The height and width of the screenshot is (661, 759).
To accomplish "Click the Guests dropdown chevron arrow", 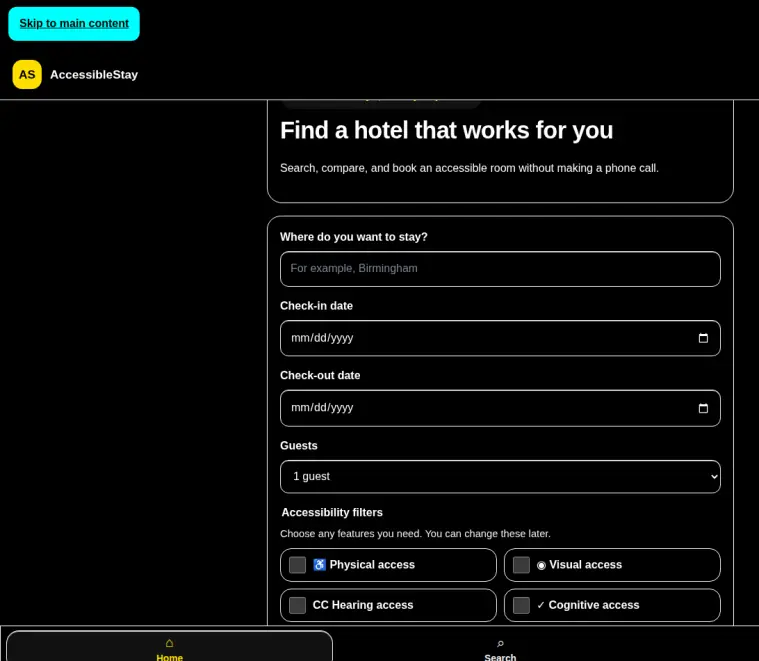I will point(714,477).
